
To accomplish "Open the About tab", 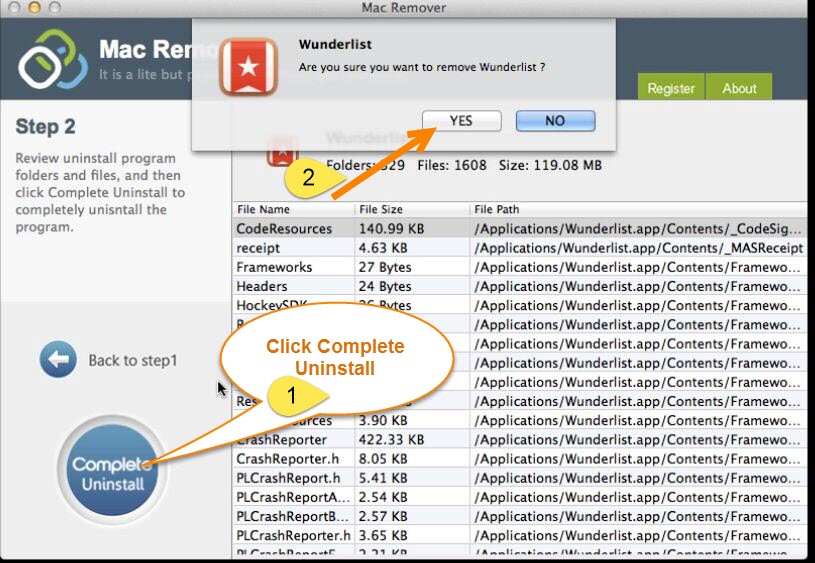I will pyautogui.click(x=739, y=87).
